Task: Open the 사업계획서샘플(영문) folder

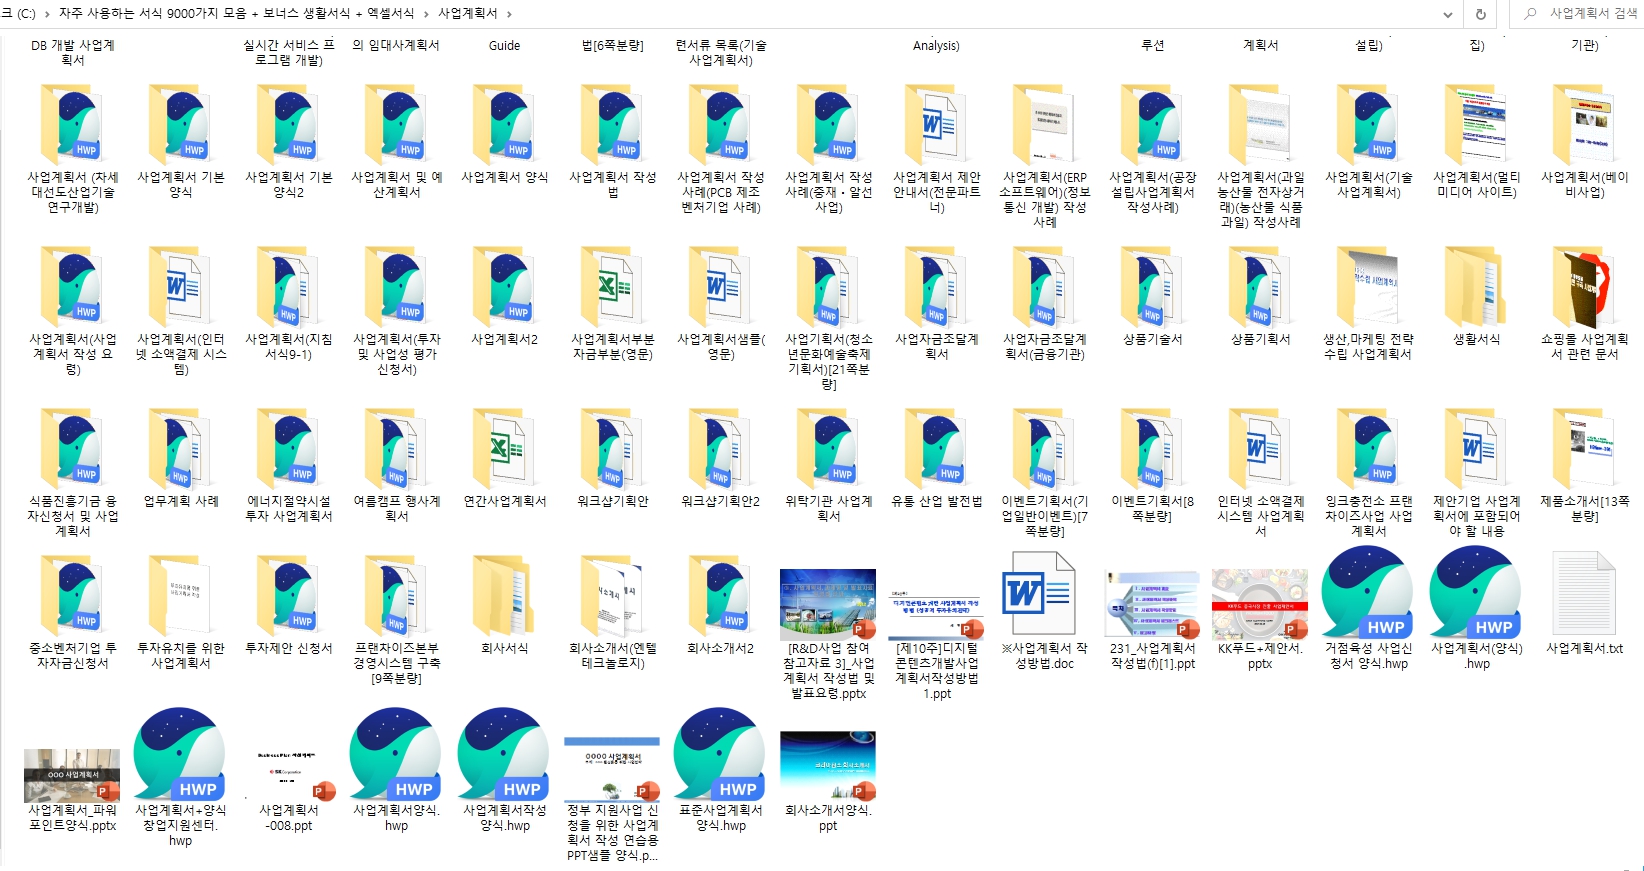Action: point(720,287)
